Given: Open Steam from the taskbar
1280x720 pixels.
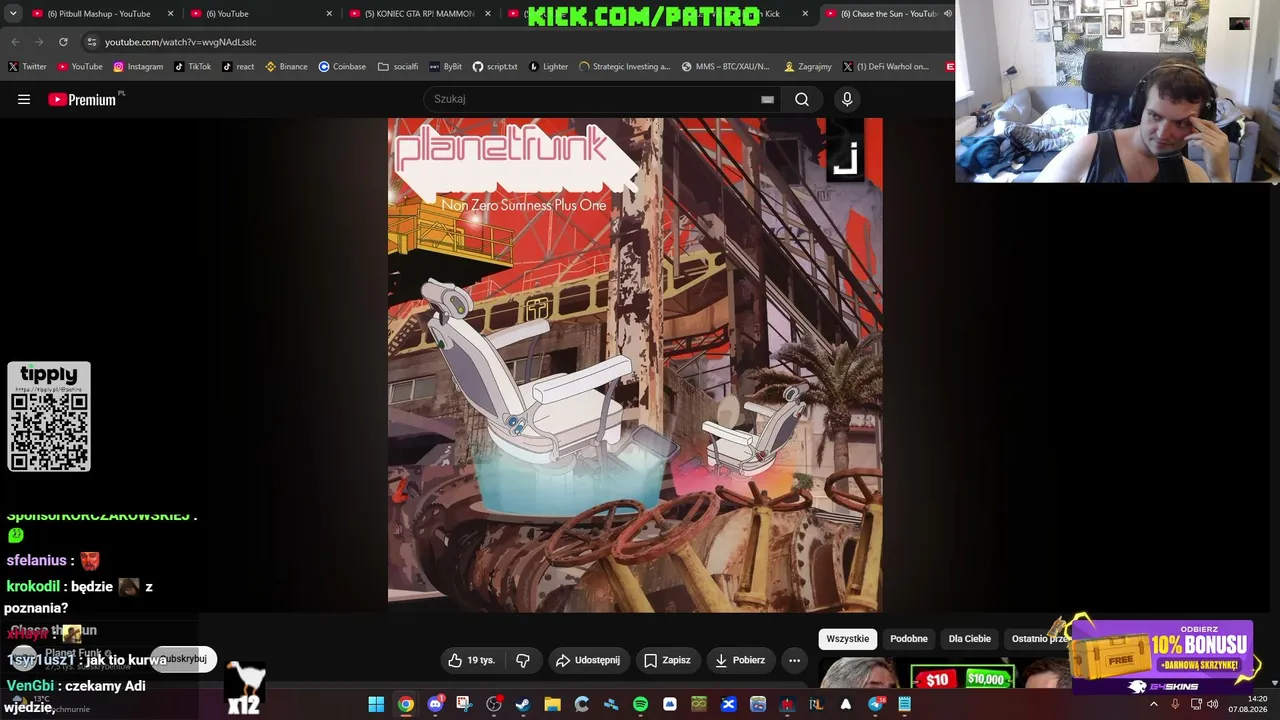Looking at the screenshot, I should coord(523,704).
